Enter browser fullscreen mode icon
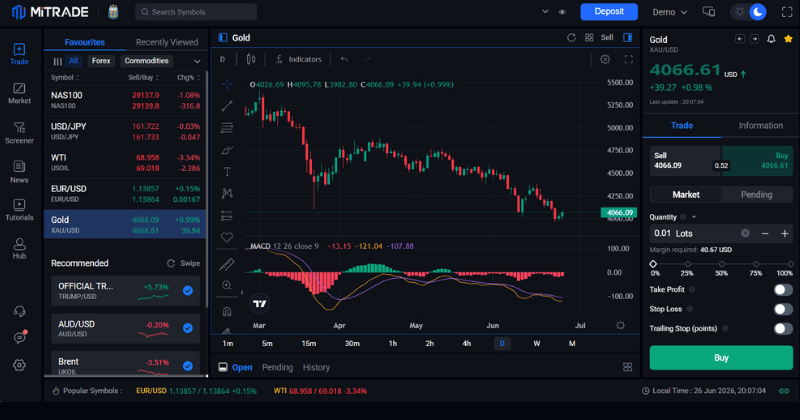This screenshot has height=420, width=800. pos(787,12)
